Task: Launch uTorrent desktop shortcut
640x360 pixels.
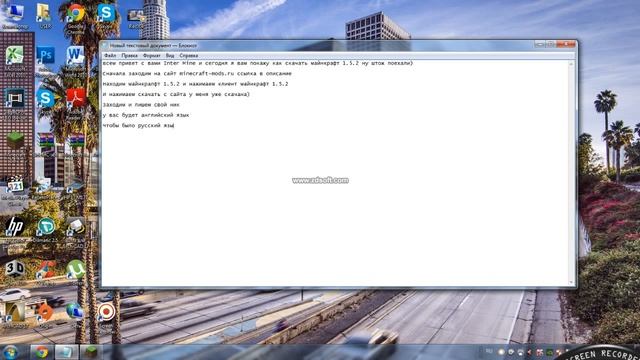Action: click(x=76, y=269)
